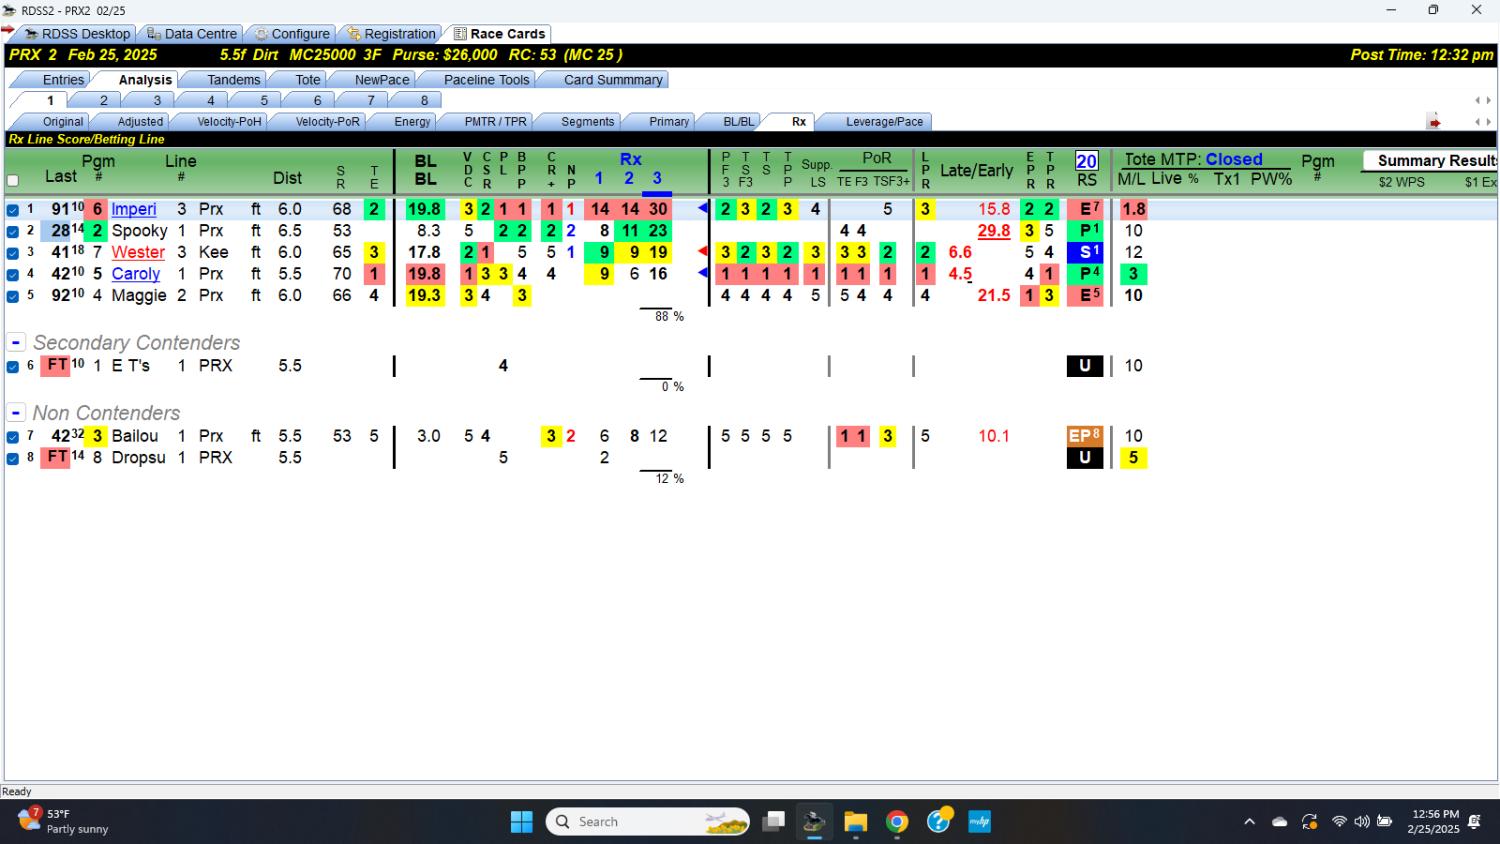Screen dimensions: 1500x844
Task: Click the race number tab scroll arrows
Action: (1483, 101)
